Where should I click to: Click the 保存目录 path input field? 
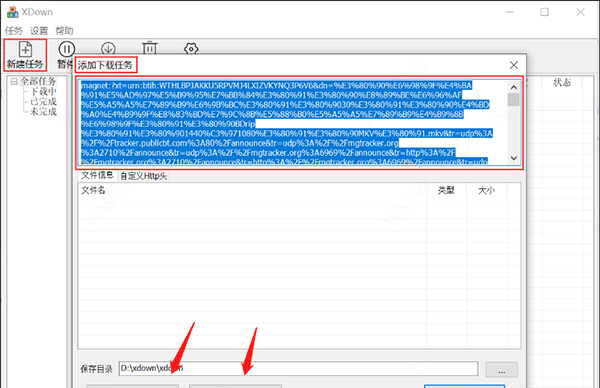[x=298, y=368]
